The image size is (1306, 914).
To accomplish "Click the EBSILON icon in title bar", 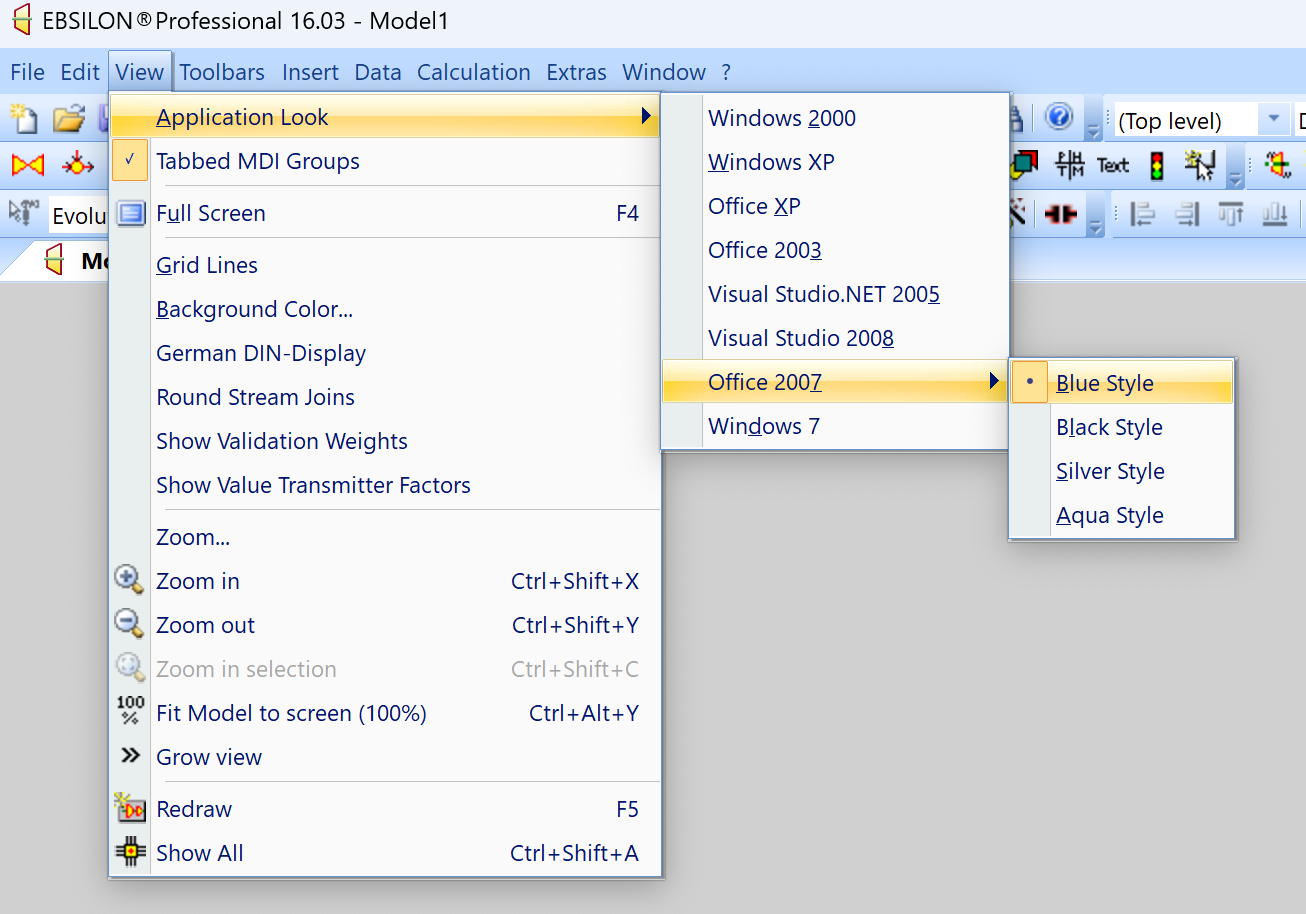I will 21,20.
